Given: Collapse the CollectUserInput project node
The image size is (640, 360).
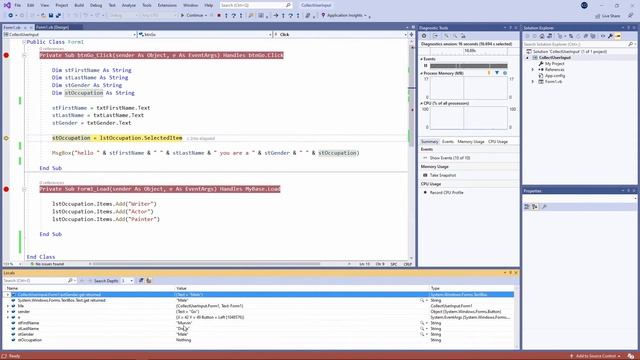Looking at the screenshot, I should click(x=527, y=58).
